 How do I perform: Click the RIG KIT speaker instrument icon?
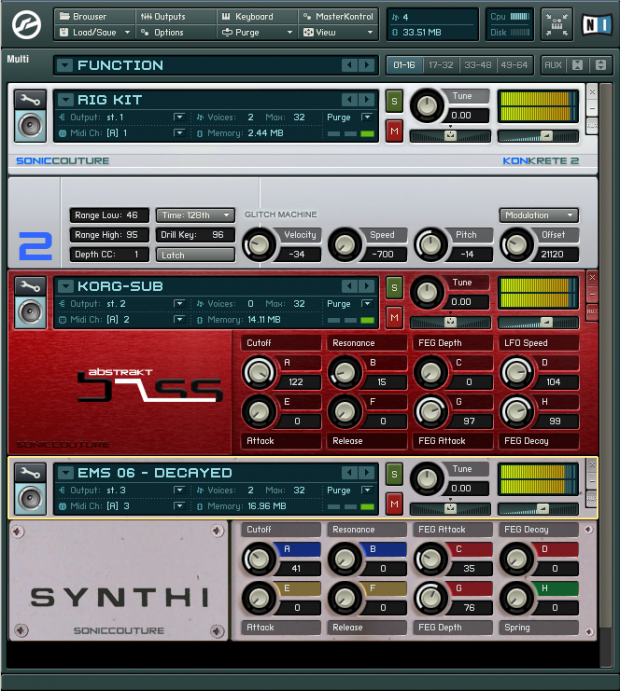click(30, 126)
